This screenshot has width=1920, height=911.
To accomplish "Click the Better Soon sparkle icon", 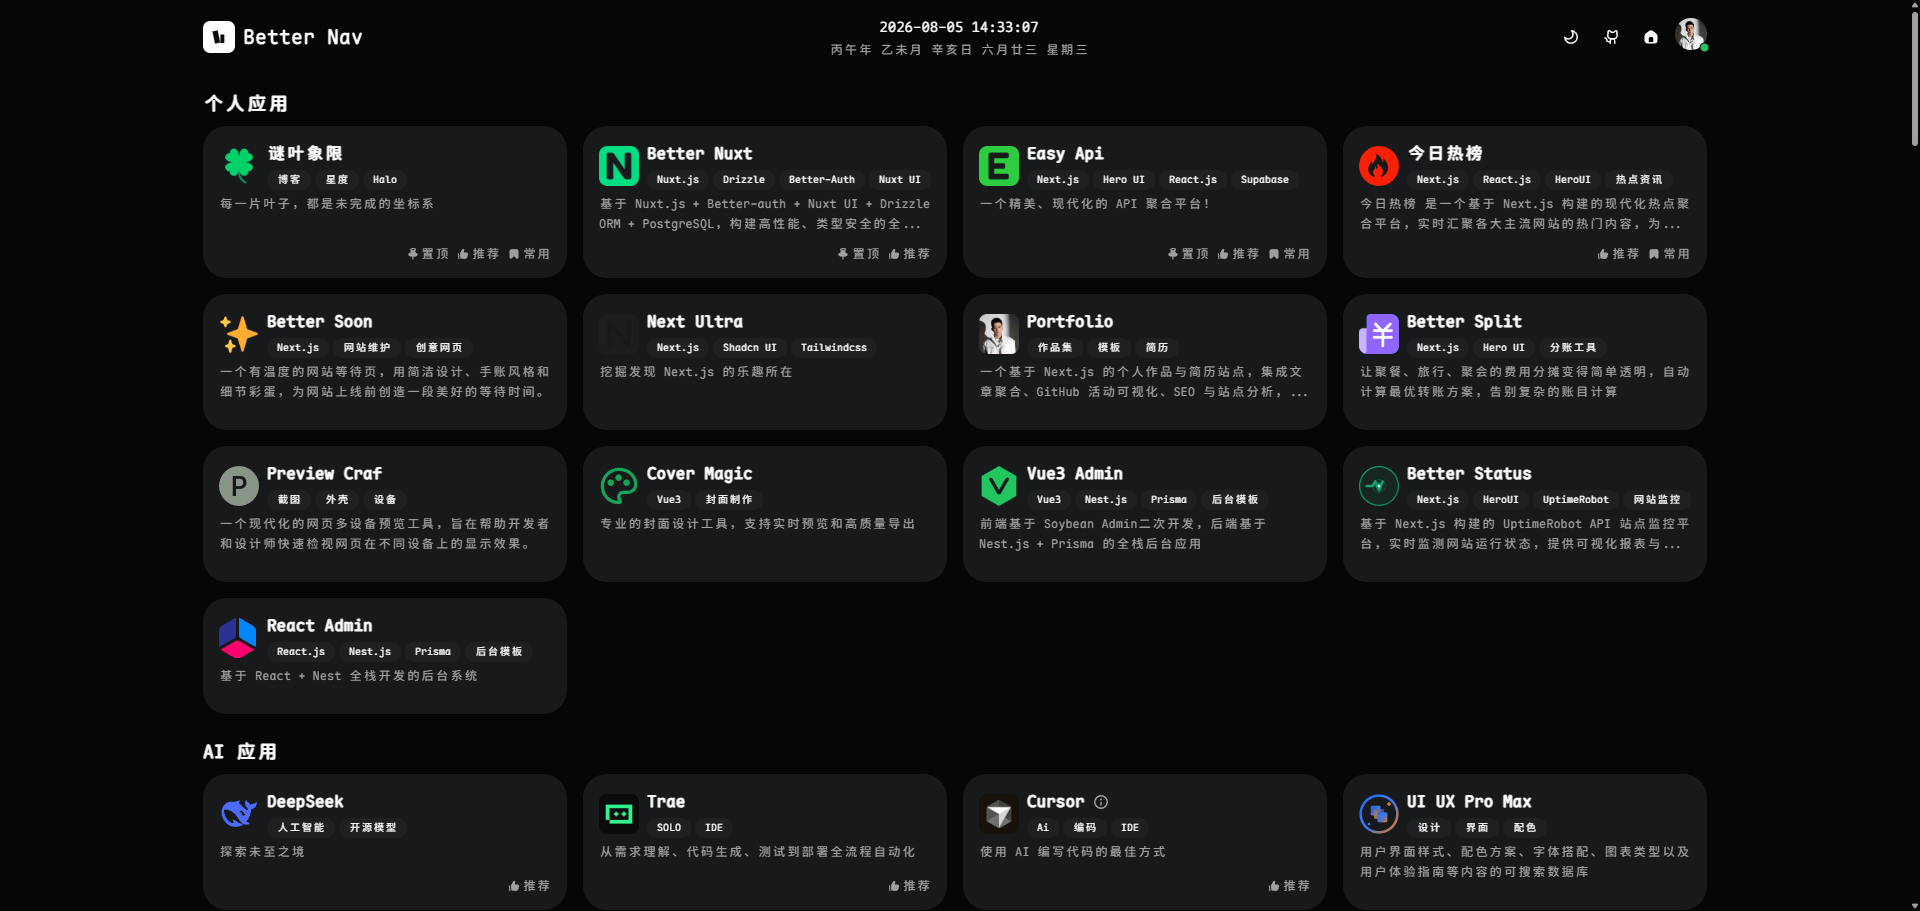I will coord(239,333).
